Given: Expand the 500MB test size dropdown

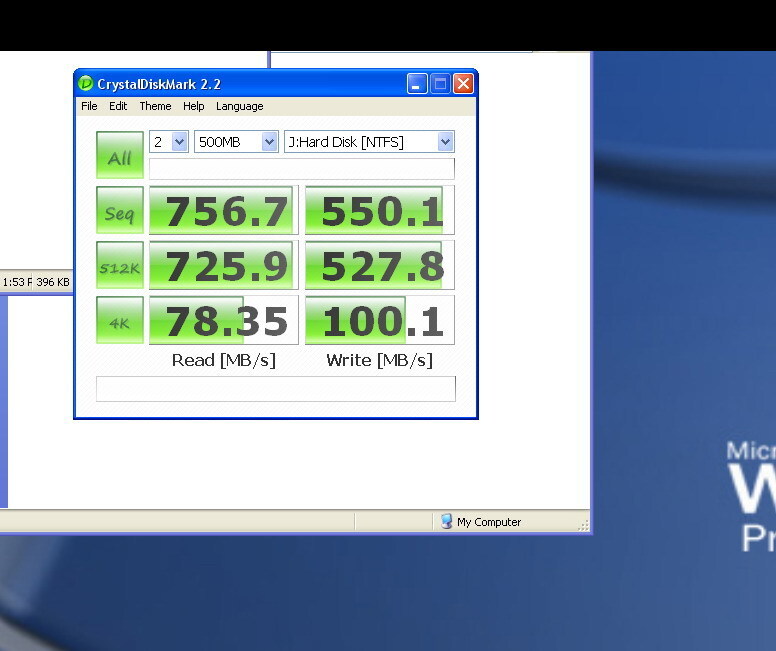Looking at the screenshot, I should pos(236,142).
